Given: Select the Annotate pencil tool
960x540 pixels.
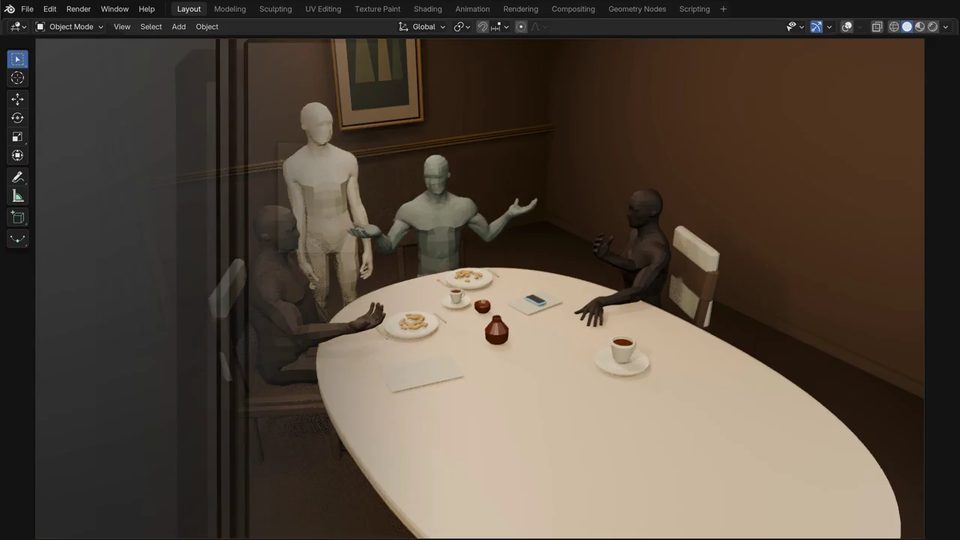Looking at the screenshot, I should click(17, 177).
